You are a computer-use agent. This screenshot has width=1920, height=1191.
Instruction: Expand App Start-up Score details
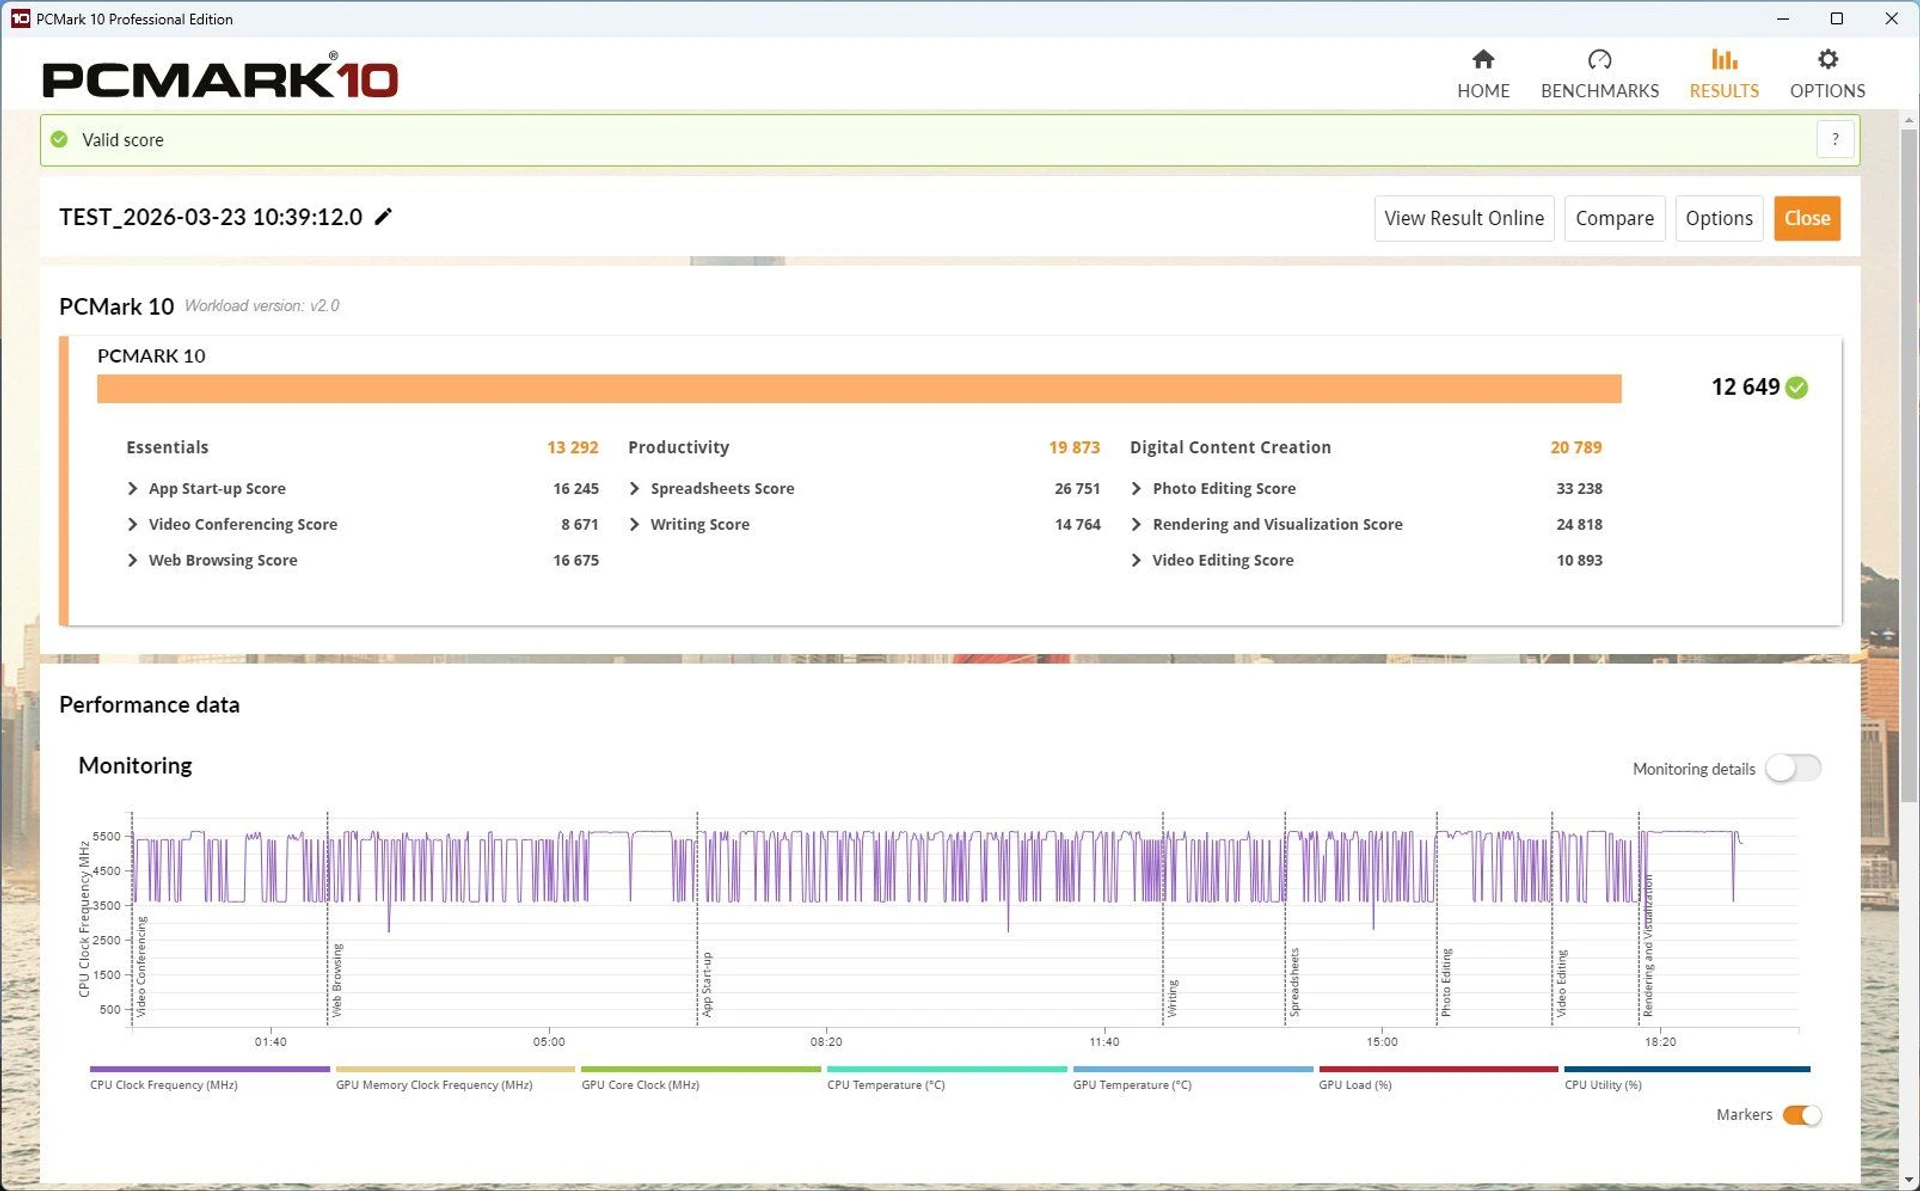point(132,488)
